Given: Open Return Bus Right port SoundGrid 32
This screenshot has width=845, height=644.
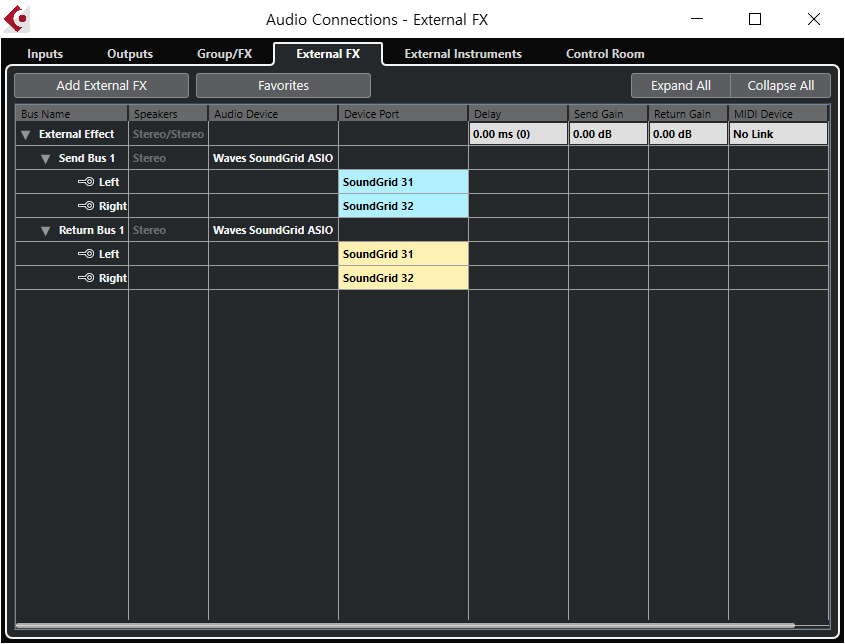Looking at the screenshot, I should [x=403, y=278].
